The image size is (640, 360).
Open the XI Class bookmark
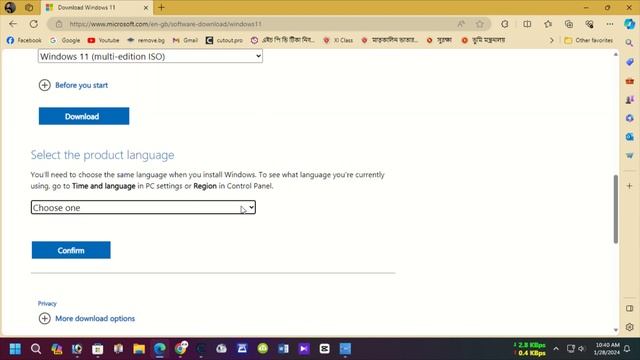tap(338, 40)
